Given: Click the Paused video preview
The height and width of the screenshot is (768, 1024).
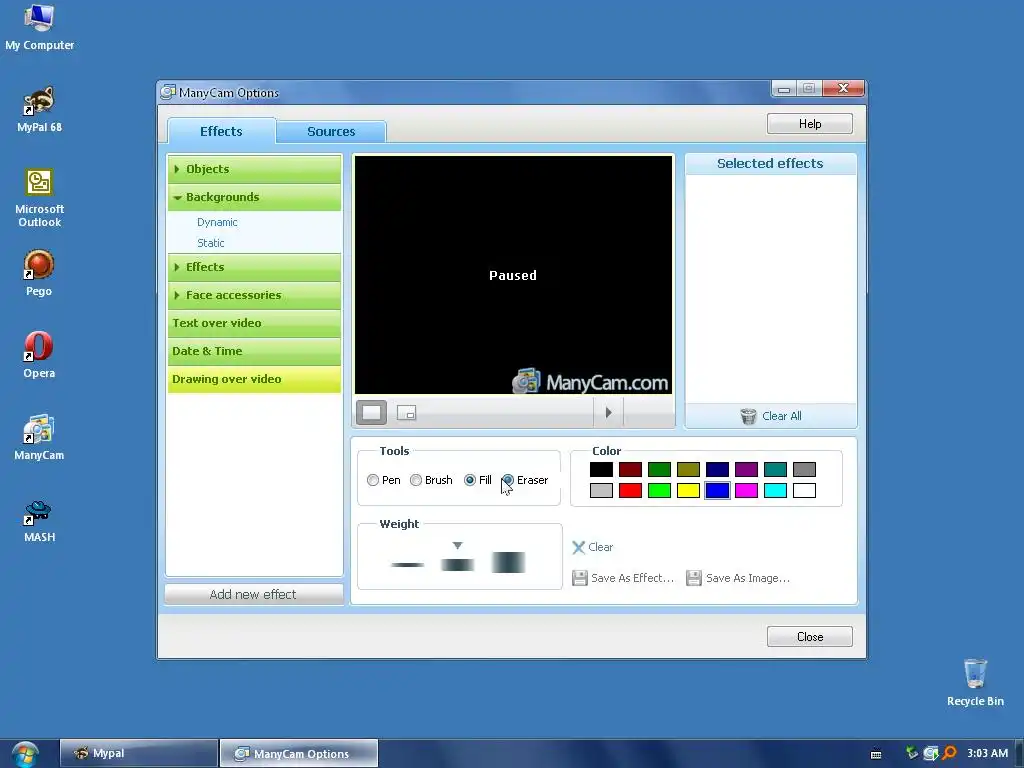Looking at the screenshot, I should [x=513, y=275].
